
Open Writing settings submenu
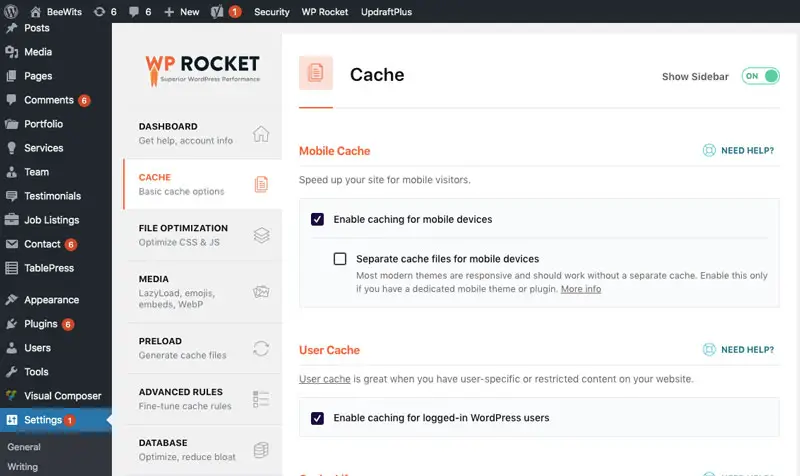[22, 467]
